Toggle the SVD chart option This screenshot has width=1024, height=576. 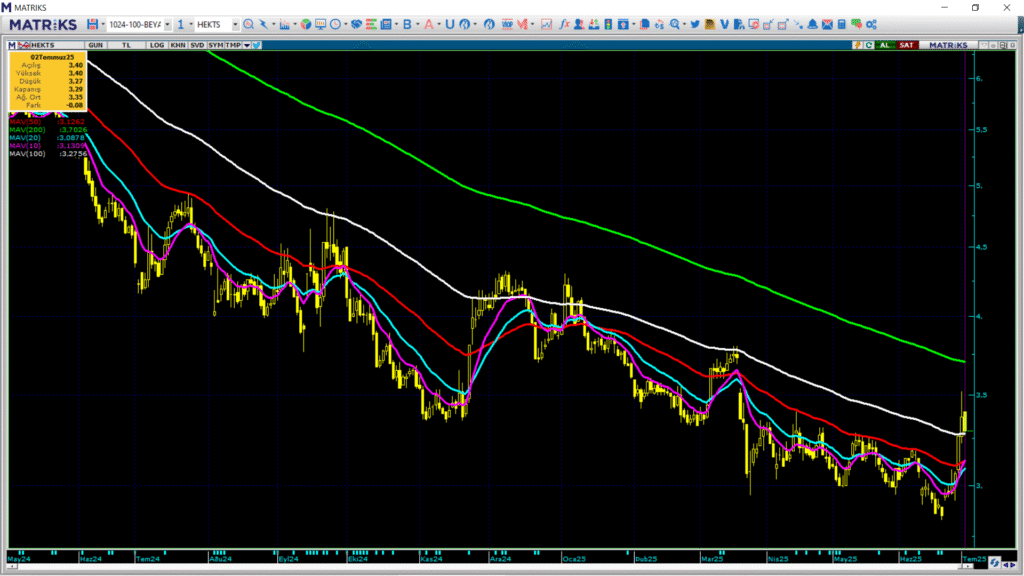[x=197, y=45]
